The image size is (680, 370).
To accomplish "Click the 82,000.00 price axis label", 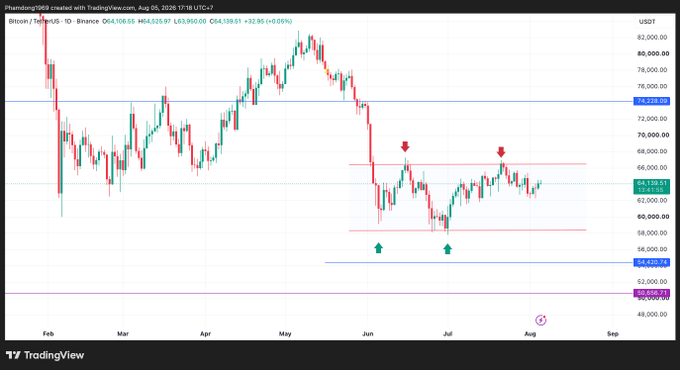I will pyautogui.click(x=652, y=37).
